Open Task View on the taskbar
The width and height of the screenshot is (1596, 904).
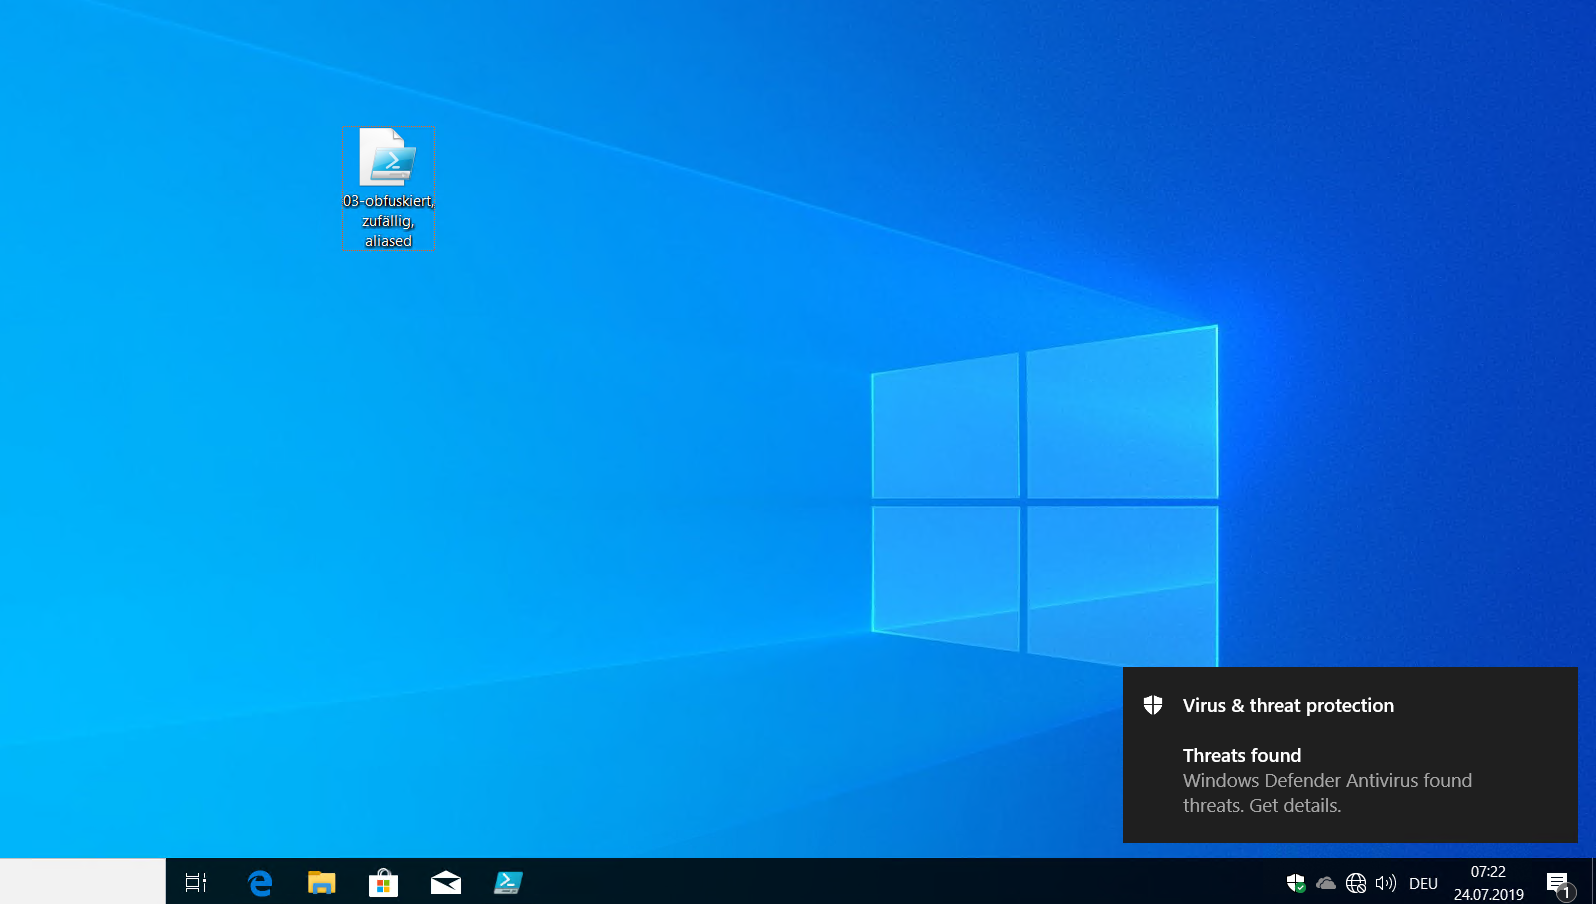(x=196, y=882)
